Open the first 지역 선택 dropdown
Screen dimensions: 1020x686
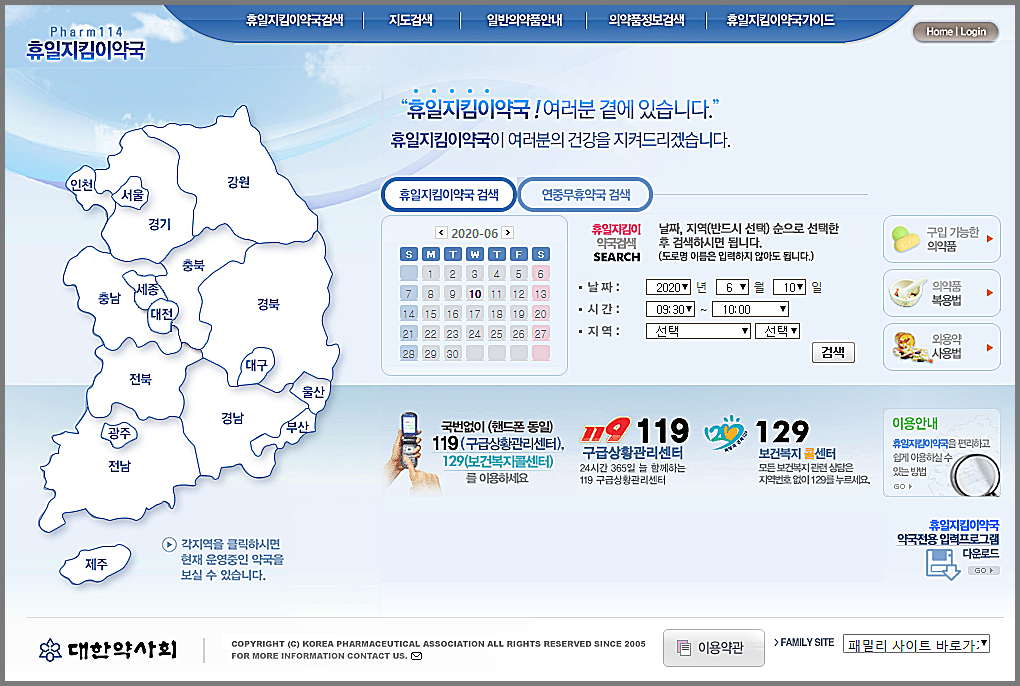click(699, 331)
